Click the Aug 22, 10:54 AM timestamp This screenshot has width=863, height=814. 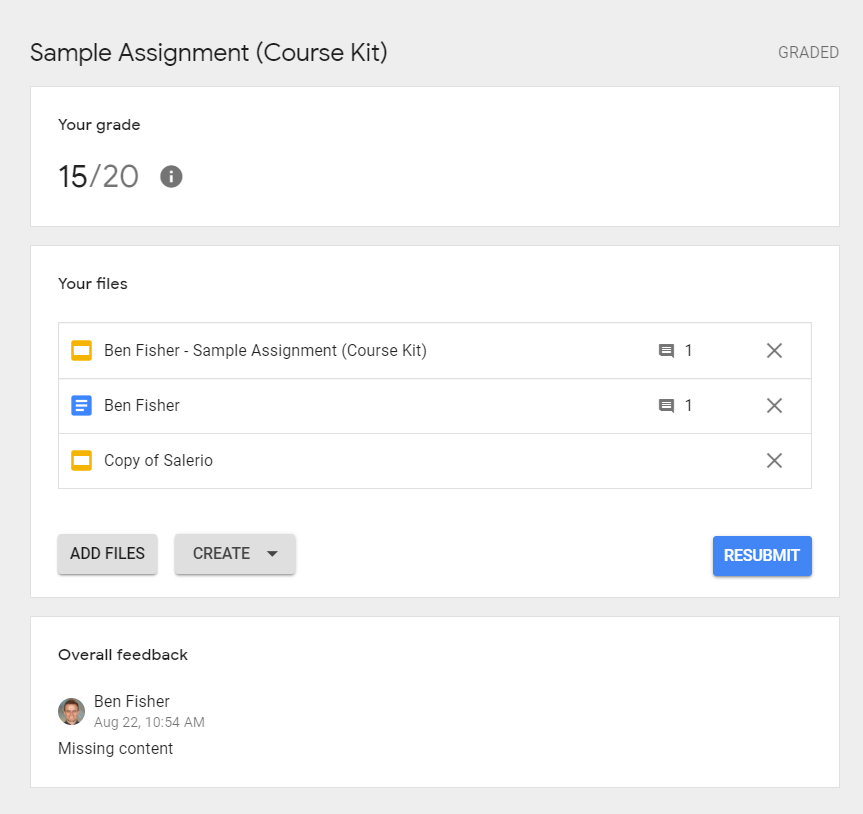[149, 722]
